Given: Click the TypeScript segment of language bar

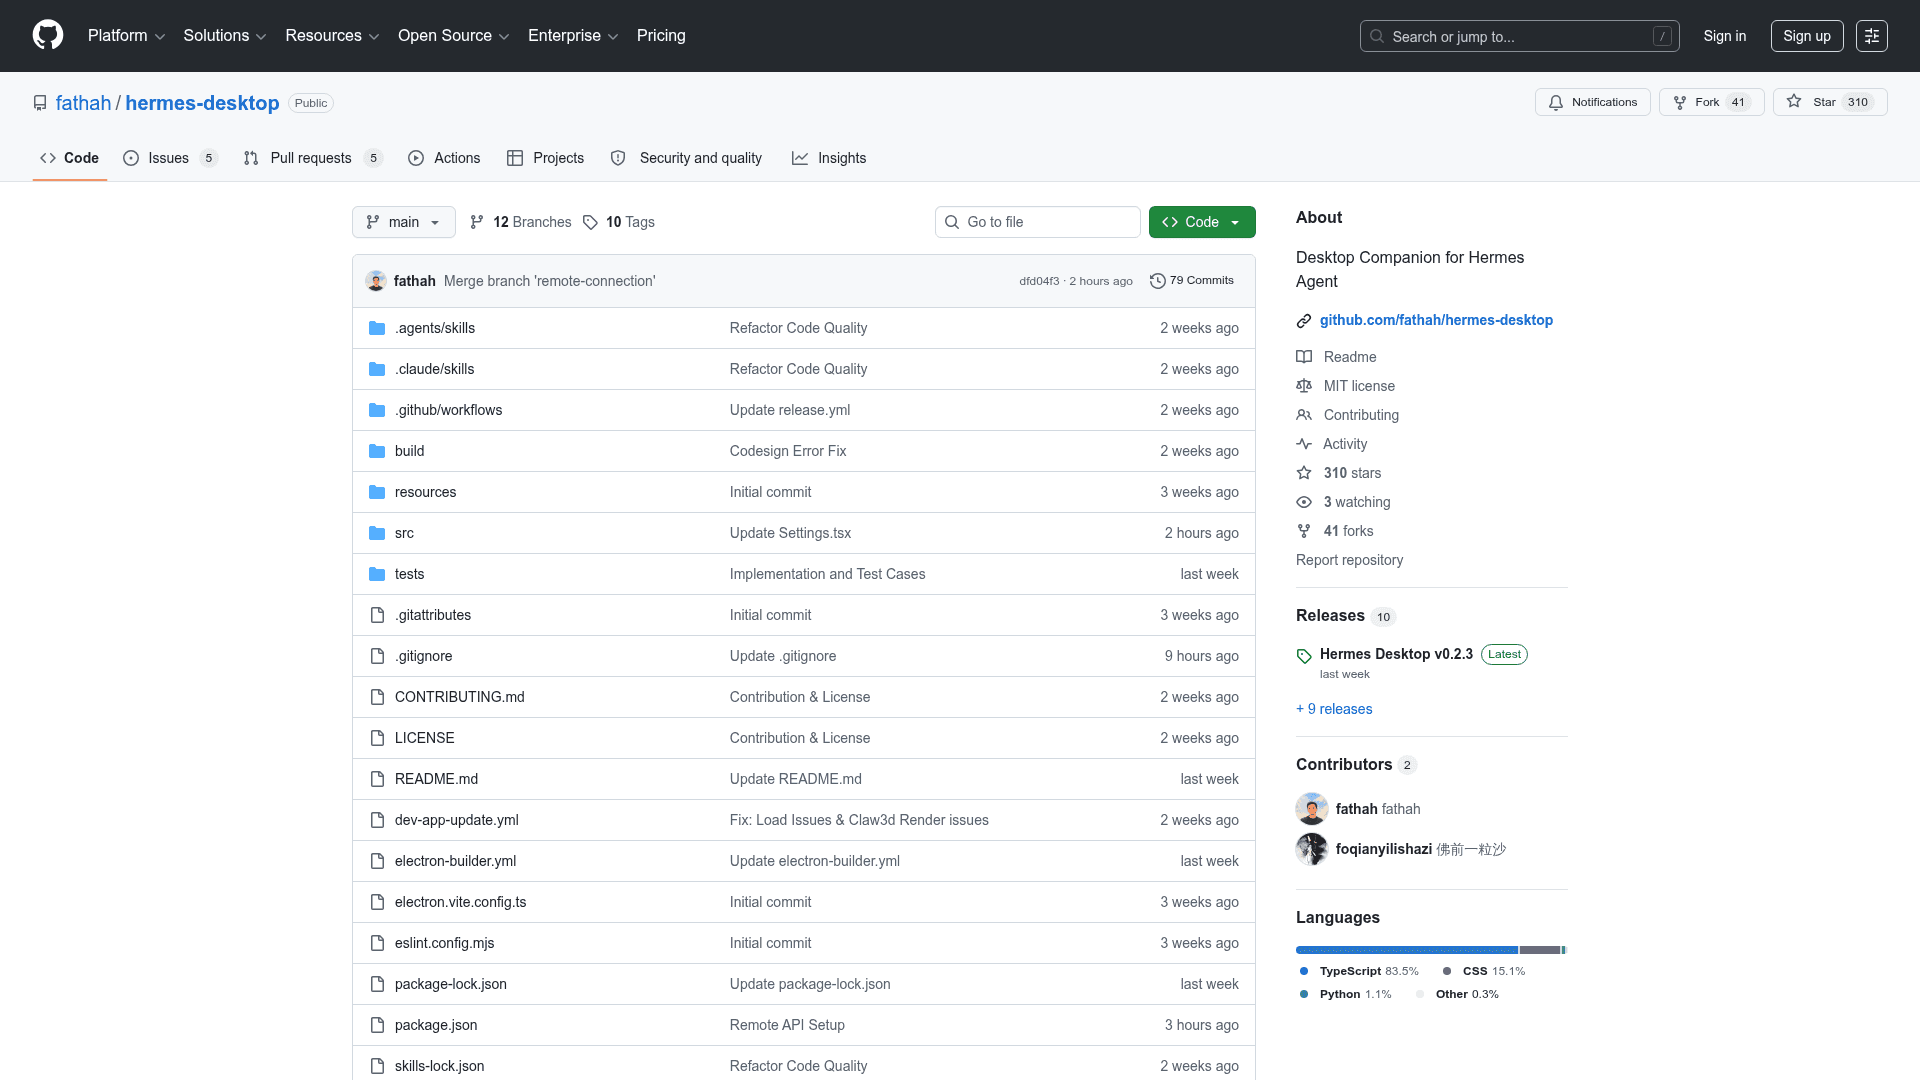Looking at the screenshot, I should pyautogui.click(x=1406, y=950).
